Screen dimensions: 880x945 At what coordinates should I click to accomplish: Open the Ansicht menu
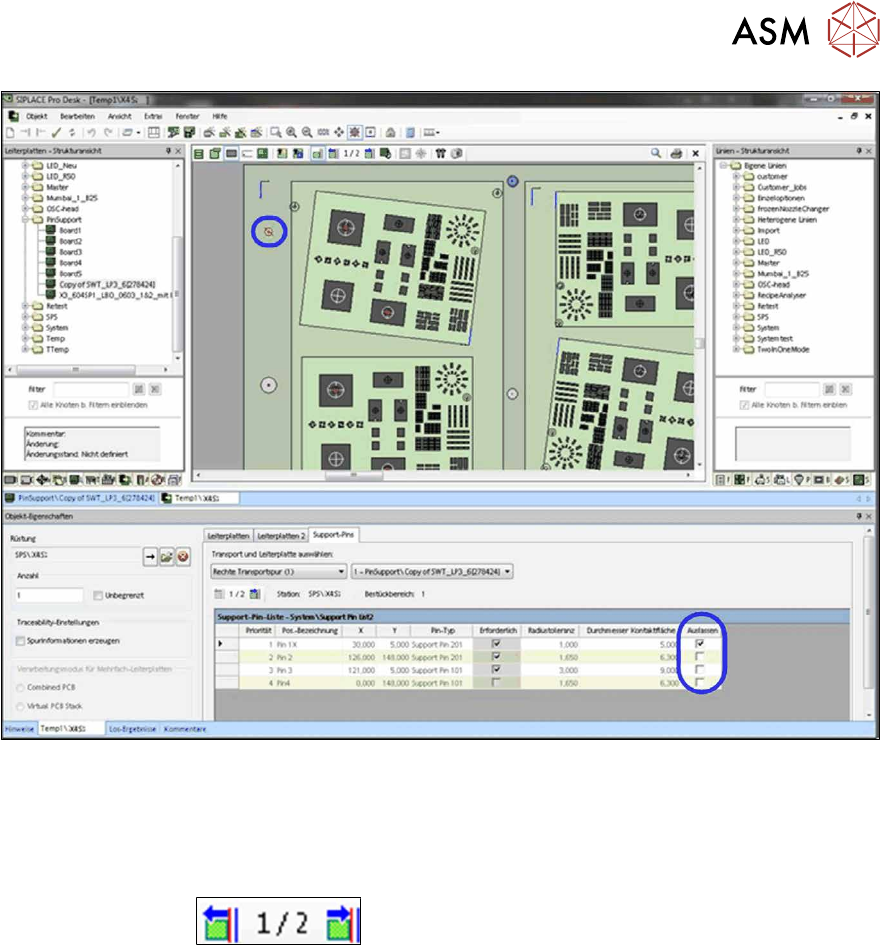click(119, 116)
